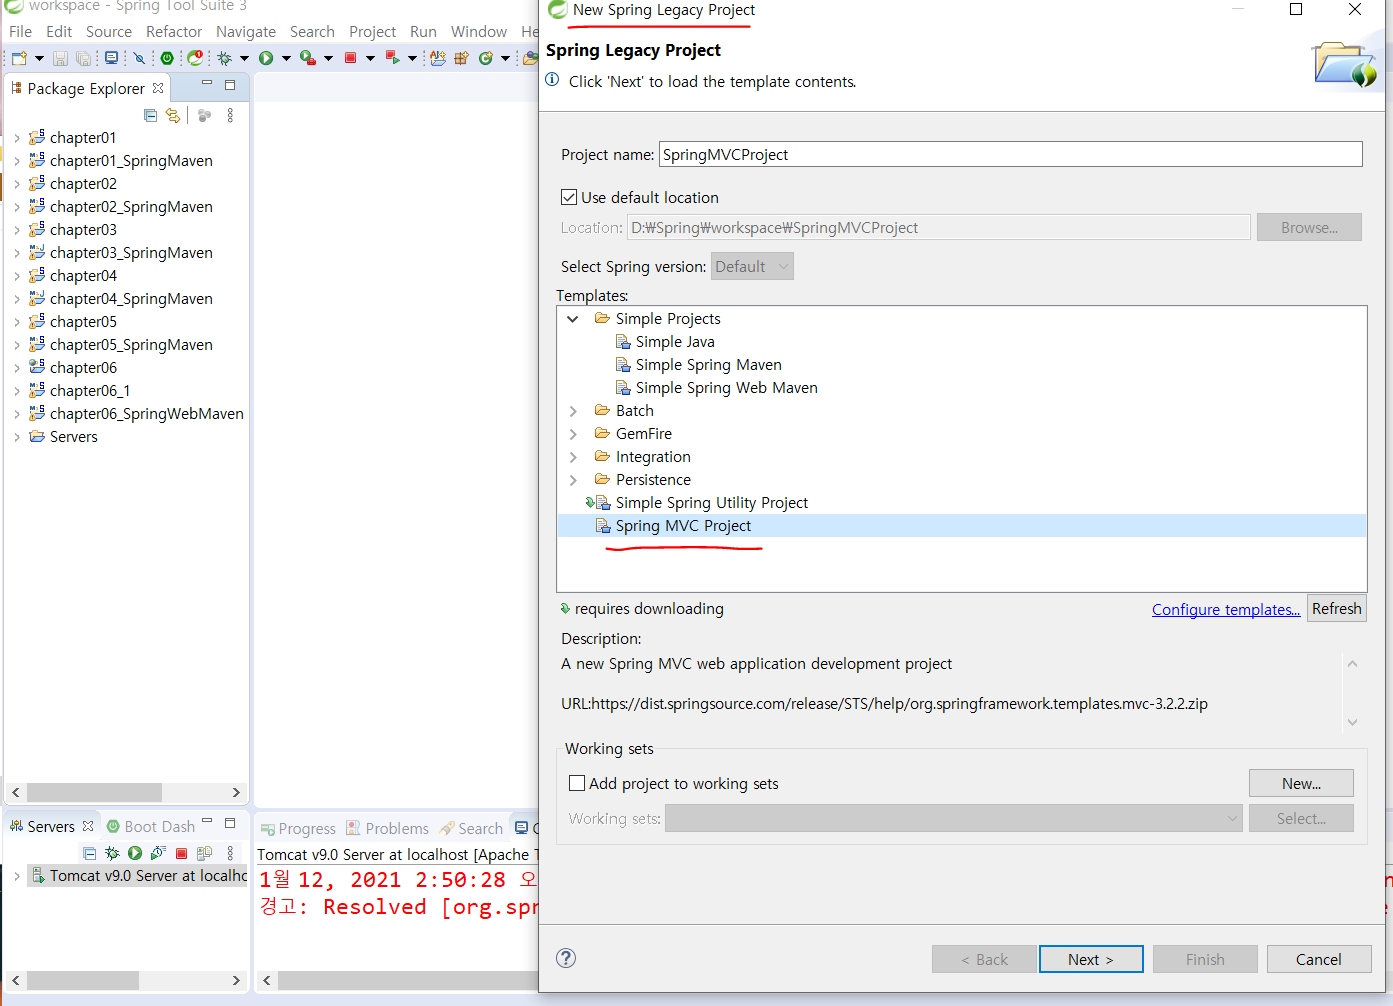Select chapter06_SpringWebMaven in Package Explorer
The width and height of the screenshot is (1393, 1006).
tap(146, 414)
